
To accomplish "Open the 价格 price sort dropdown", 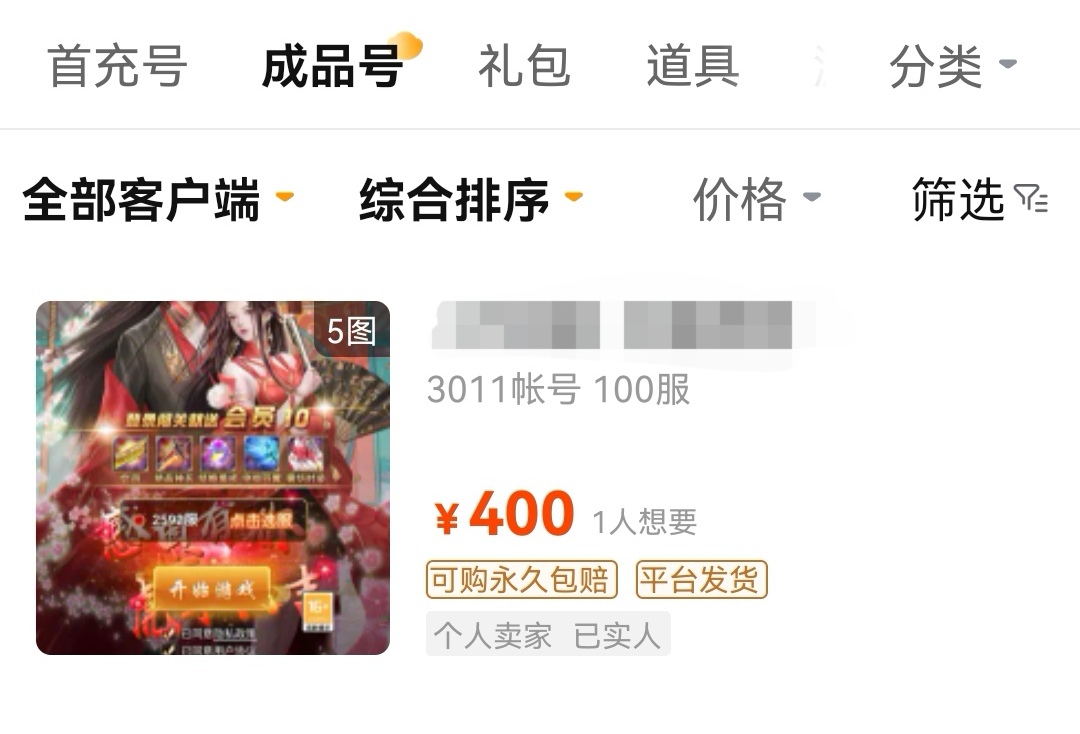I will coord(756,200).
